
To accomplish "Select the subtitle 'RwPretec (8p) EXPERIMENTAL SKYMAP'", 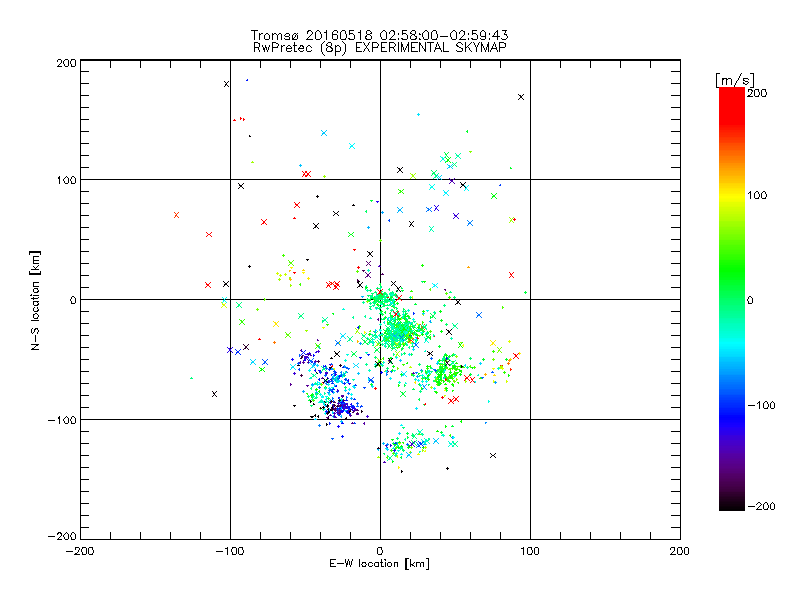I will tap(380, 48).
